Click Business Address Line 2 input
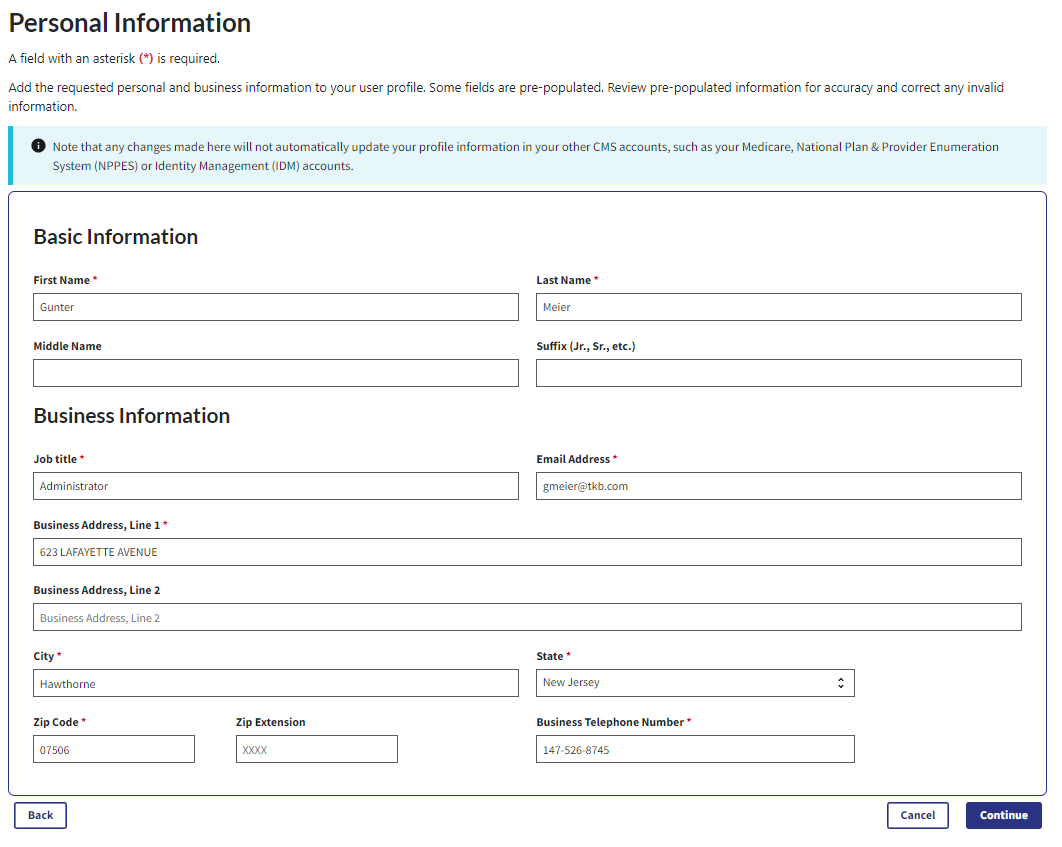This screenshot has width=1062, height=847. [527, 617]
